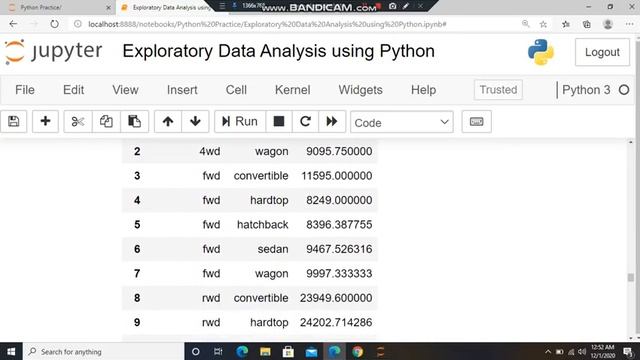The width and height of the screenshot is (640, 360).
Task: Click the Python 3 kernel name
Action: (x=586, y=90)
